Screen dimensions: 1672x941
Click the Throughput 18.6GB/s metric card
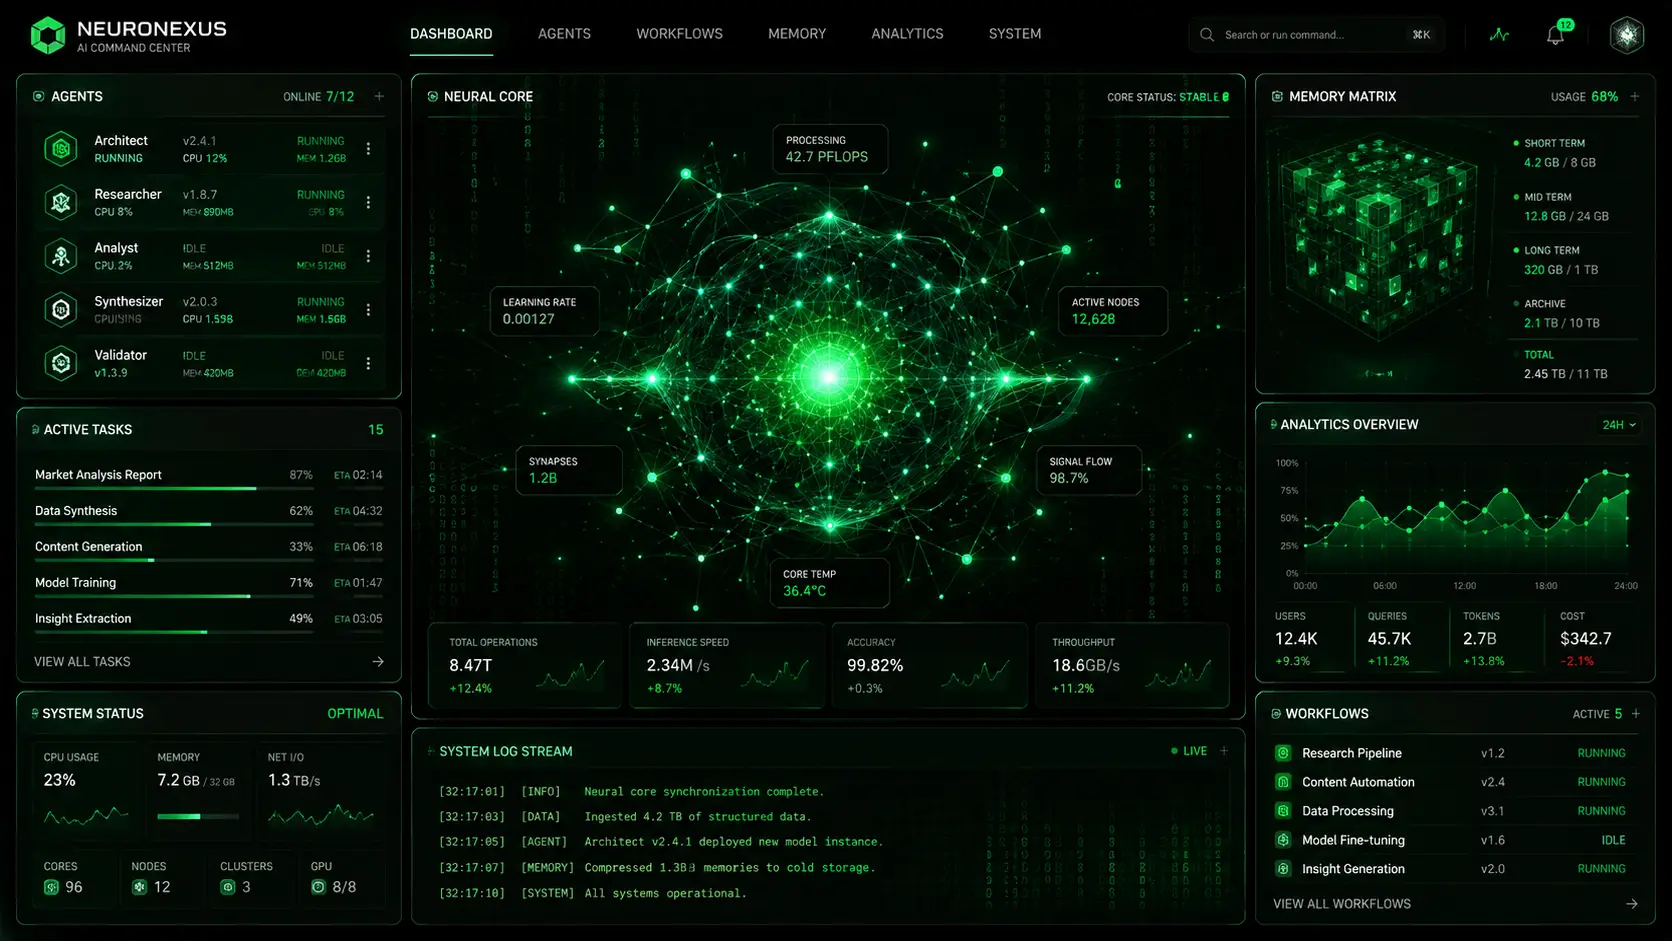tap(1133, 666)
